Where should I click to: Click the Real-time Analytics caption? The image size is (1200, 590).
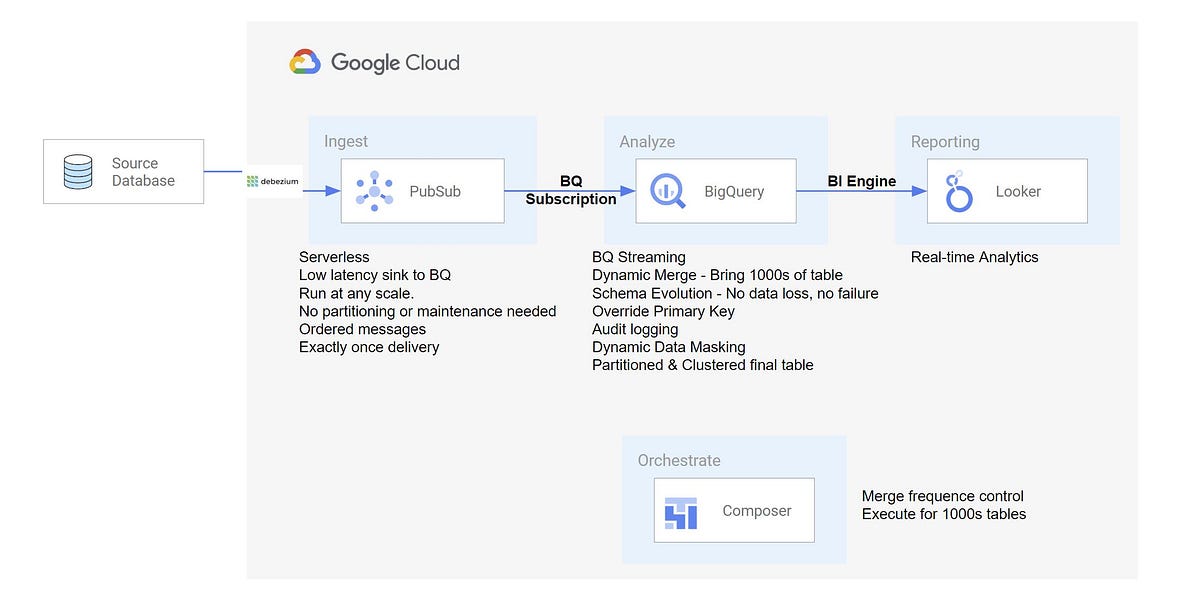(x=974, y=257)
